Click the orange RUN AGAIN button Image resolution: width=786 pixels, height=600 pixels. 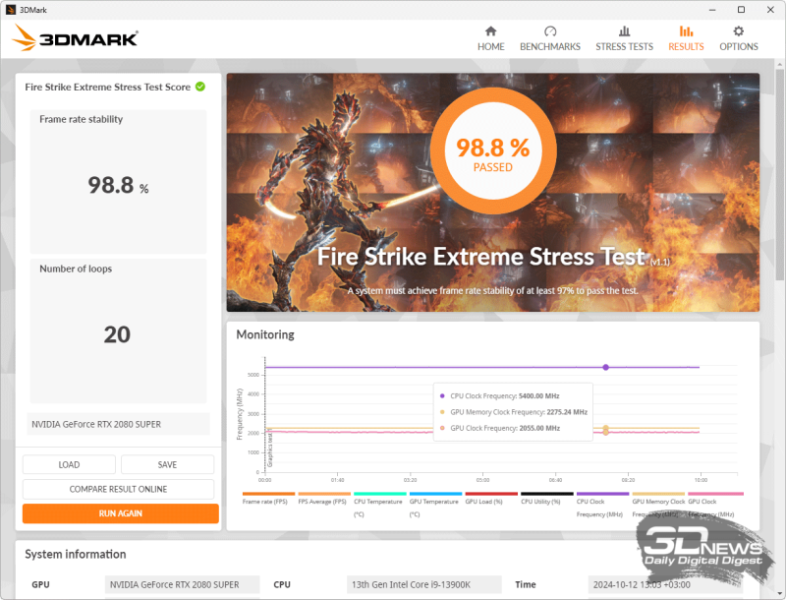pyautogui.click(x=120, y=513)
